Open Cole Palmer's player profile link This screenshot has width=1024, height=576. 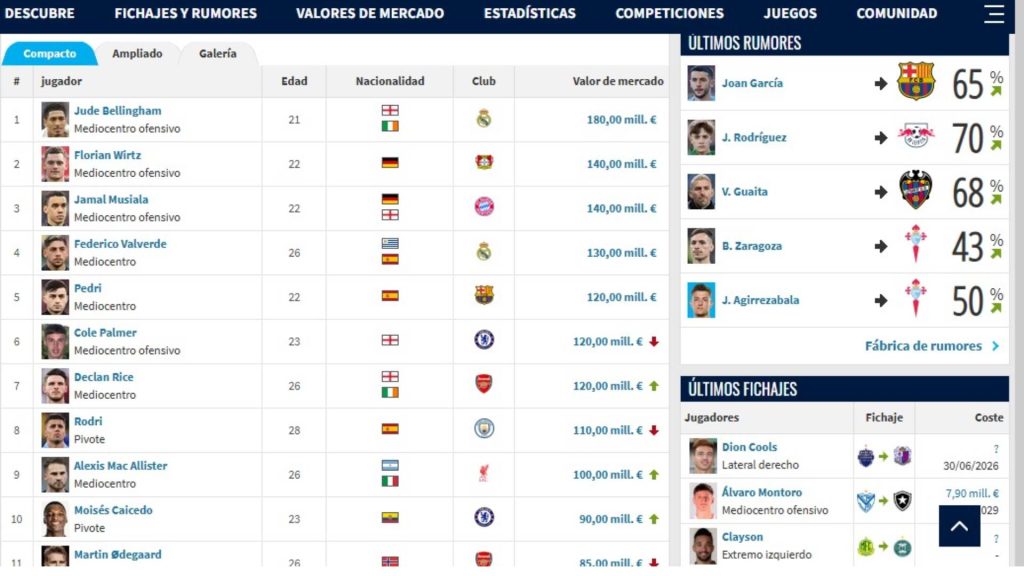pos(105,332)
